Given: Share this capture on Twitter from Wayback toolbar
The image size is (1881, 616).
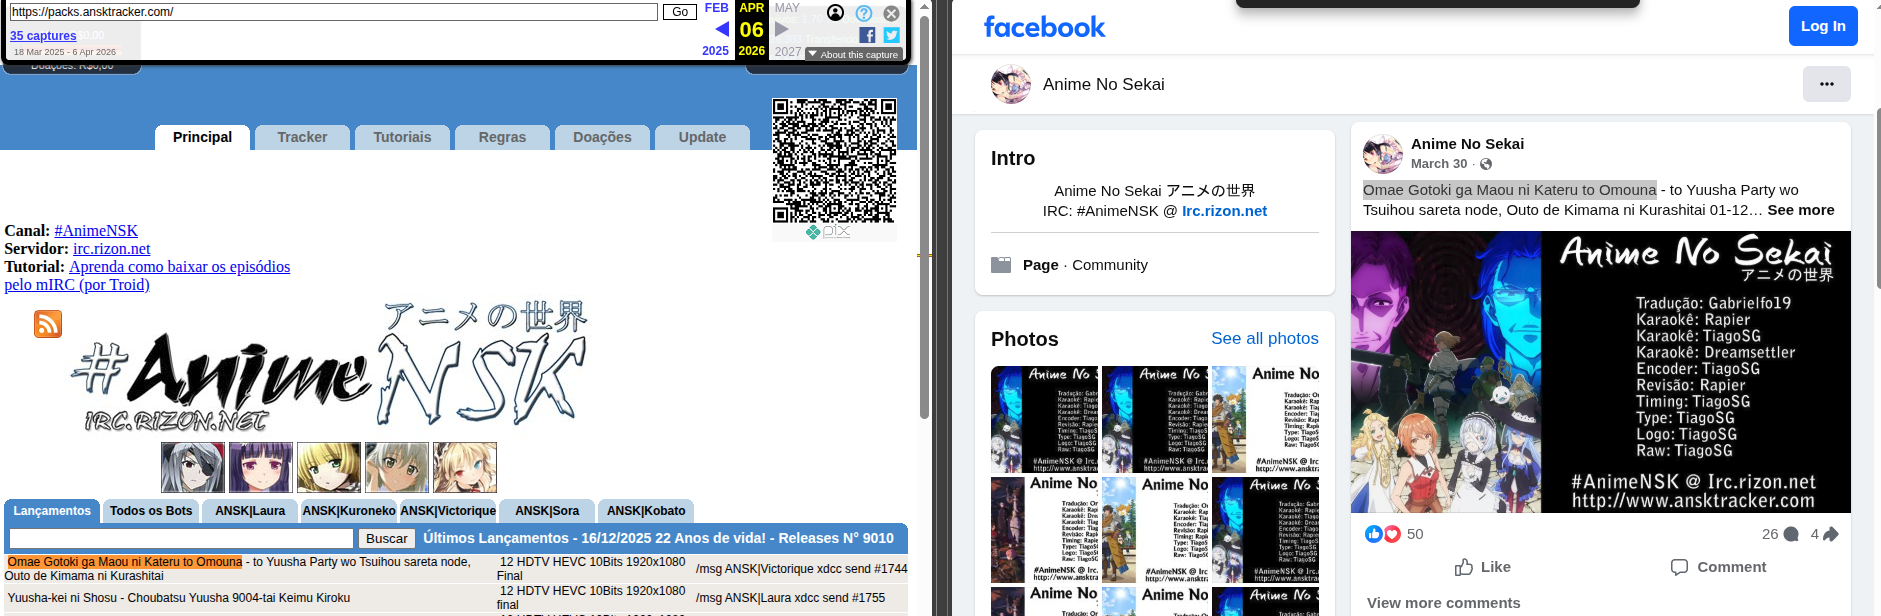Looking at the screenshot, I should 891,35.
